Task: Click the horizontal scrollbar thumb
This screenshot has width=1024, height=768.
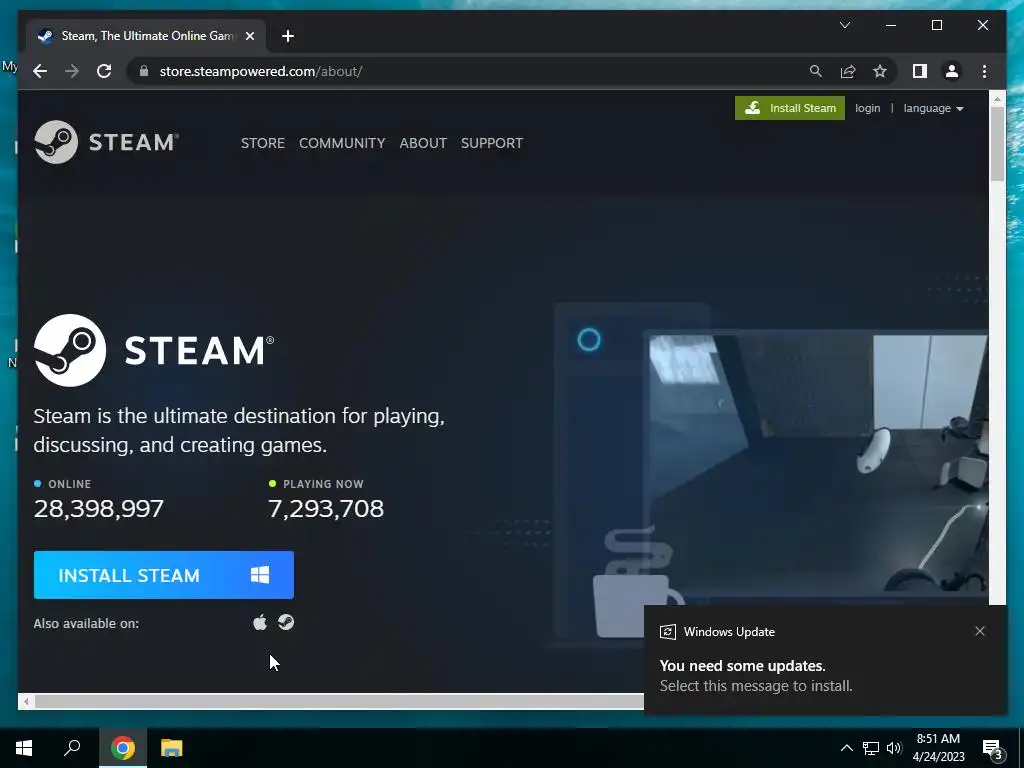Action: [338, 701]
